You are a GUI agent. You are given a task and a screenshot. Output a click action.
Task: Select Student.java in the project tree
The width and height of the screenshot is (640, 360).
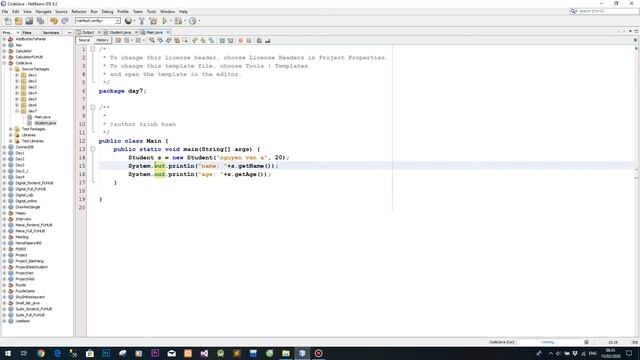[45, 123]
